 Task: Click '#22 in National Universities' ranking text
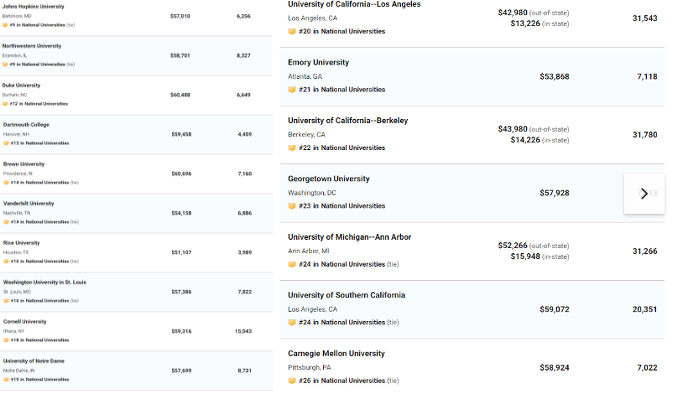click(x=342, y=148)
